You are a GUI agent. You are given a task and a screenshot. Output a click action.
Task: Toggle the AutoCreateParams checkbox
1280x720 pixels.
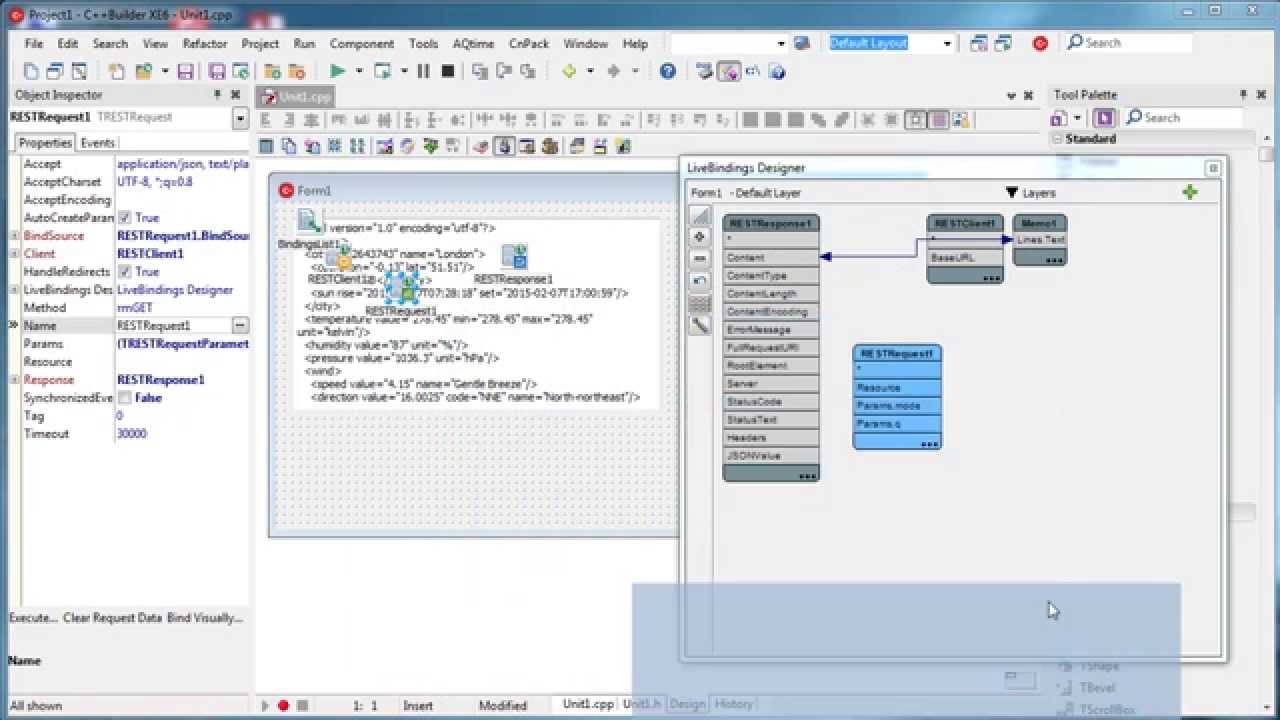click(x=124, y=218)
